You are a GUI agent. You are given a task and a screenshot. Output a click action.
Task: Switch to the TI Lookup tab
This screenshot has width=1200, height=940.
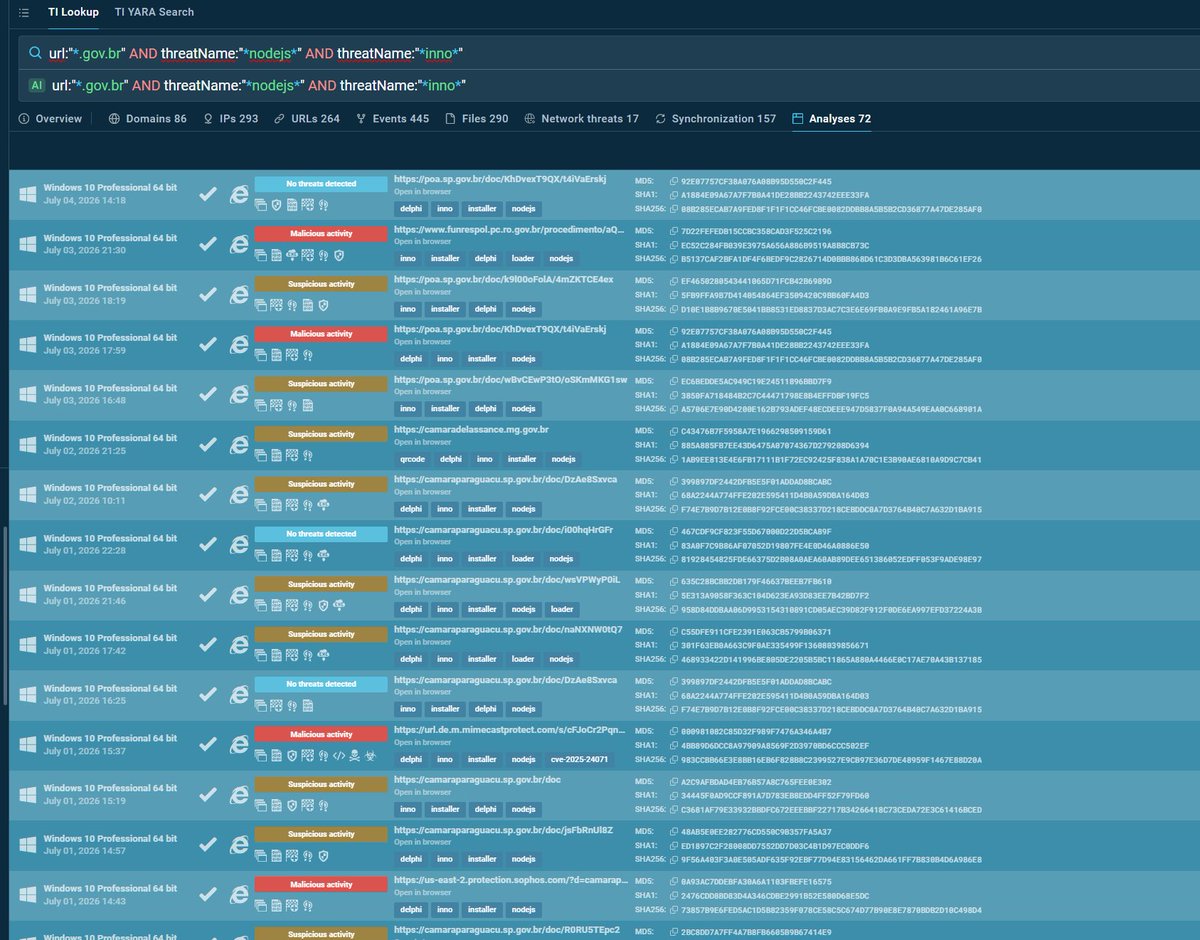pyautogui.click(x=73, y=12)
